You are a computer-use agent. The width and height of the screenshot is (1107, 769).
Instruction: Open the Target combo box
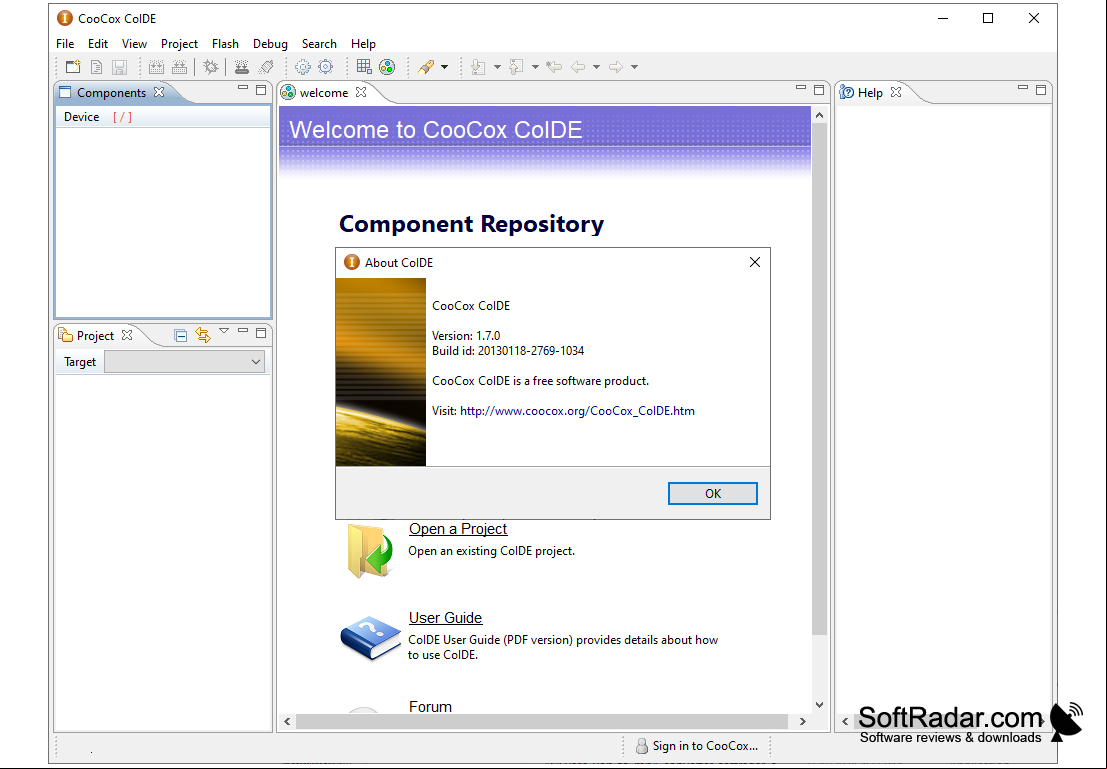[x=184, y=362]
